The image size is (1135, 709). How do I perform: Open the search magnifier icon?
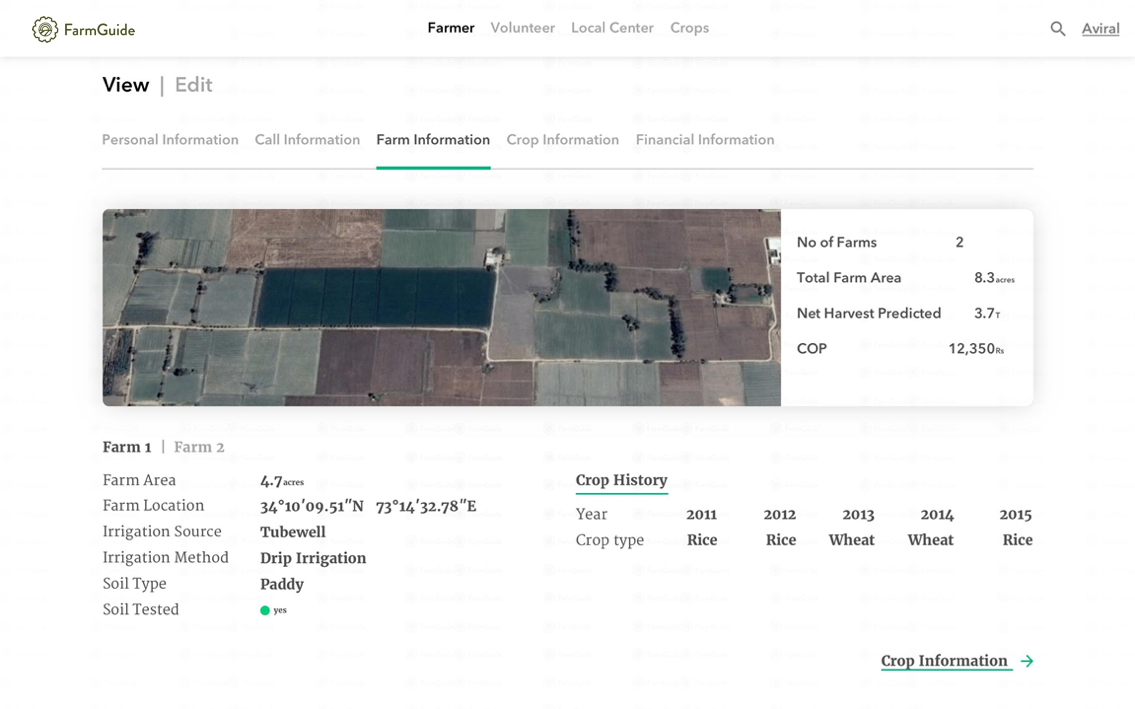click(x=1058, y=29)
